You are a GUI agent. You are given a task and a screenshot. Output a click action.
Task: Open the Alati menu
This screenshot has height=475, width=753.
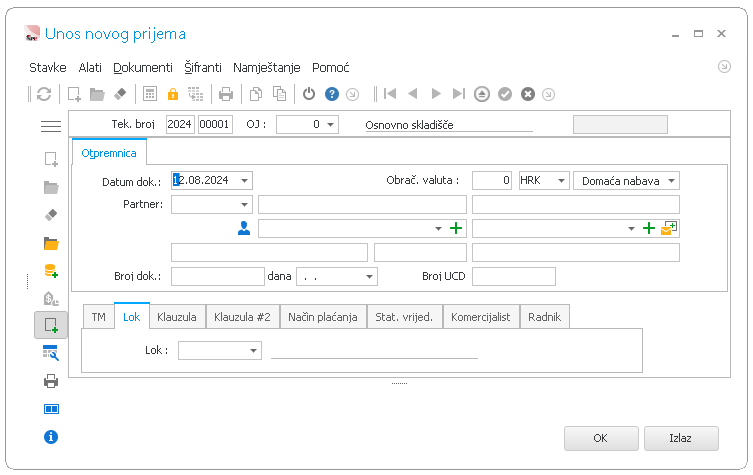tap(90, 68)
